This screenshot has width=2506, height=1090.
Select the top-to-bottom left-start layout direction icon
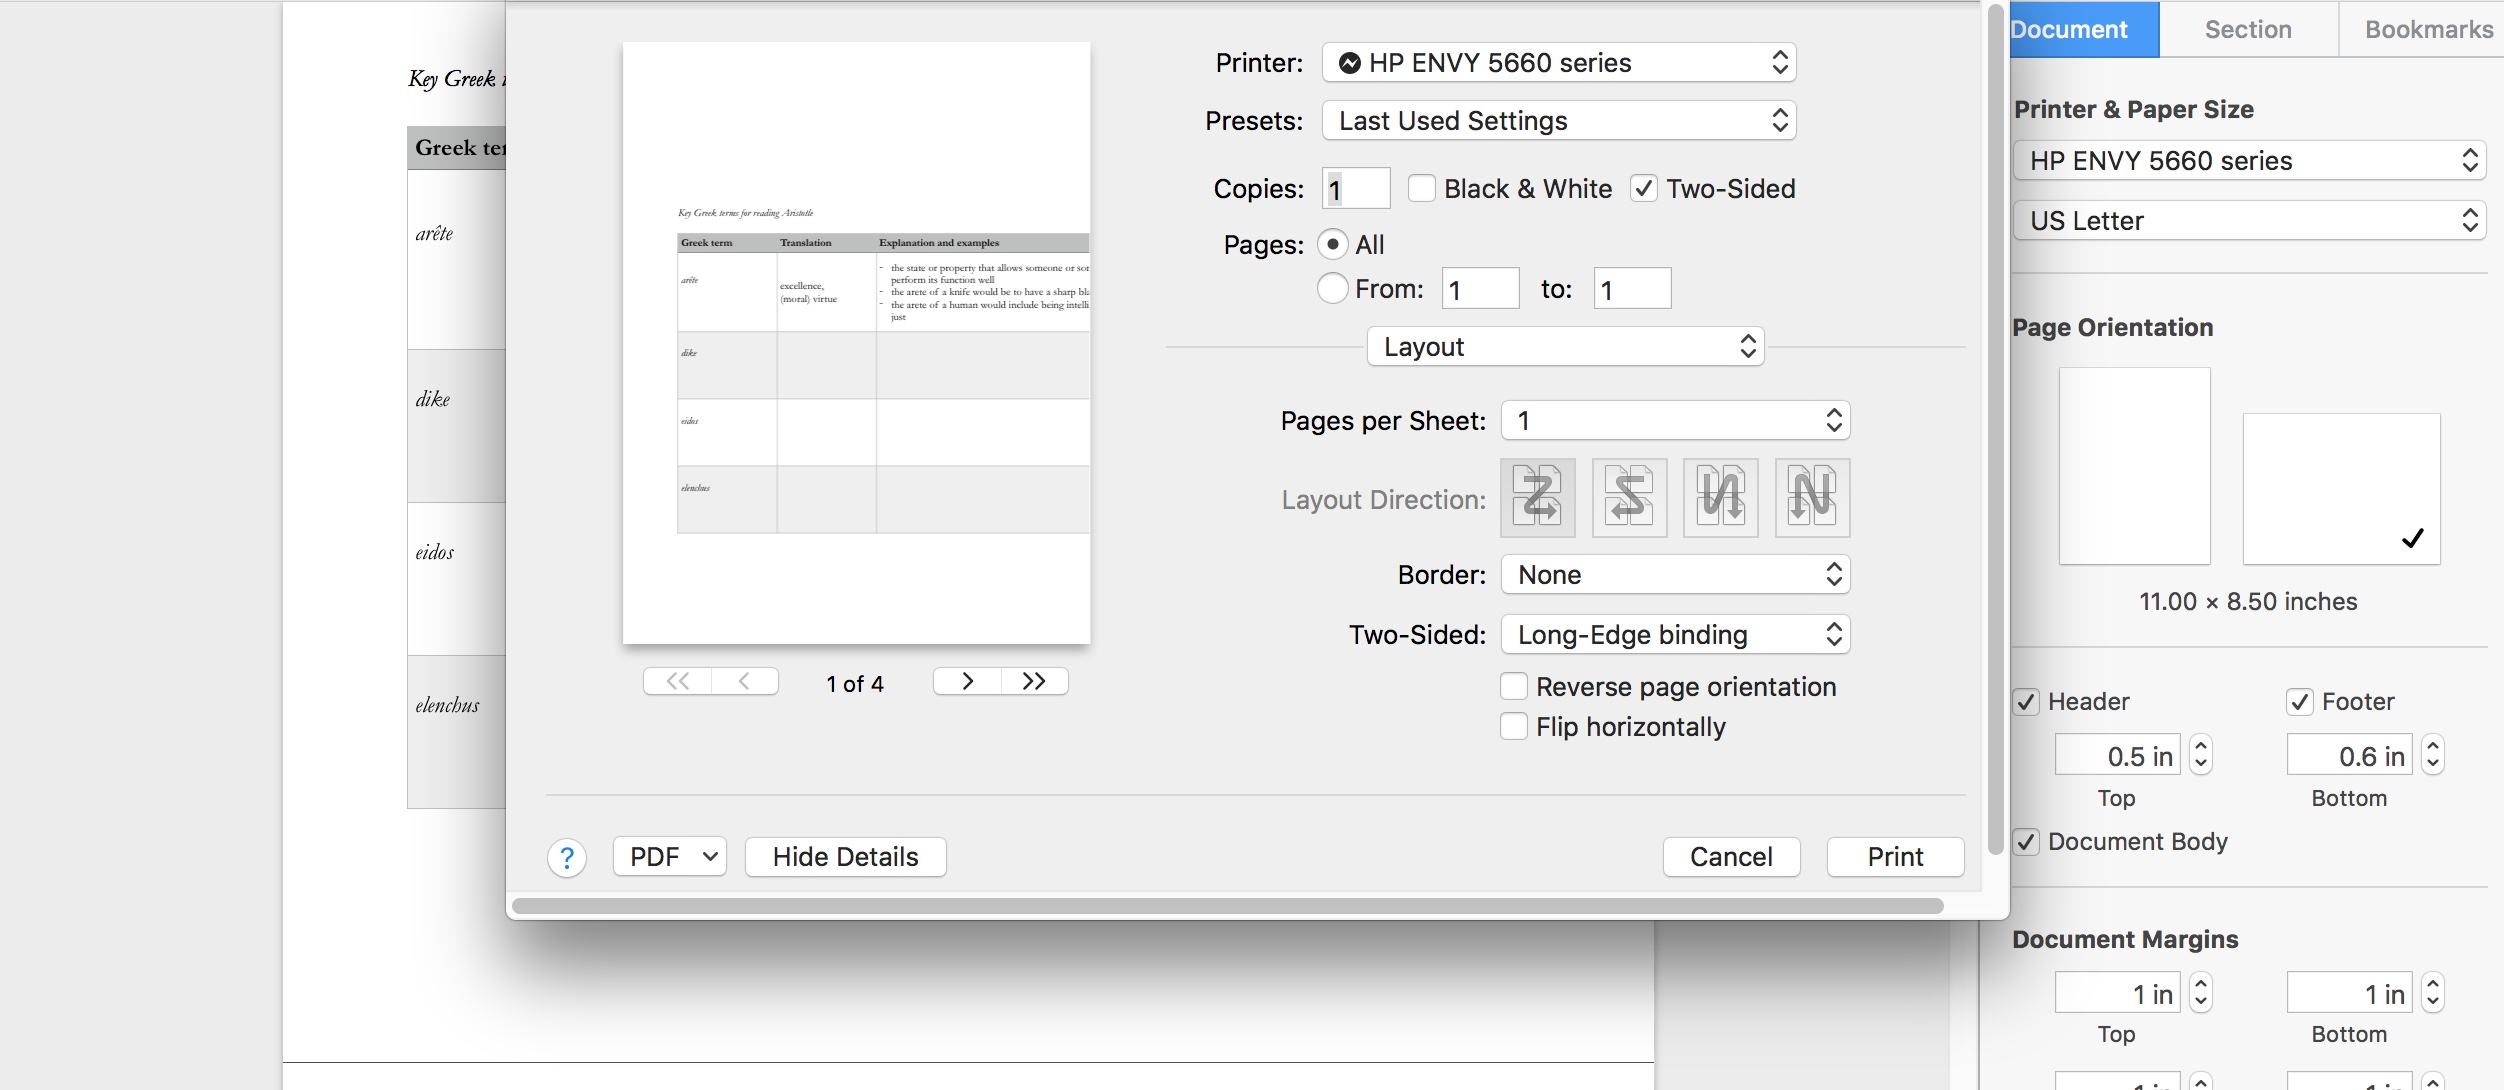(x=1720, y=497)
